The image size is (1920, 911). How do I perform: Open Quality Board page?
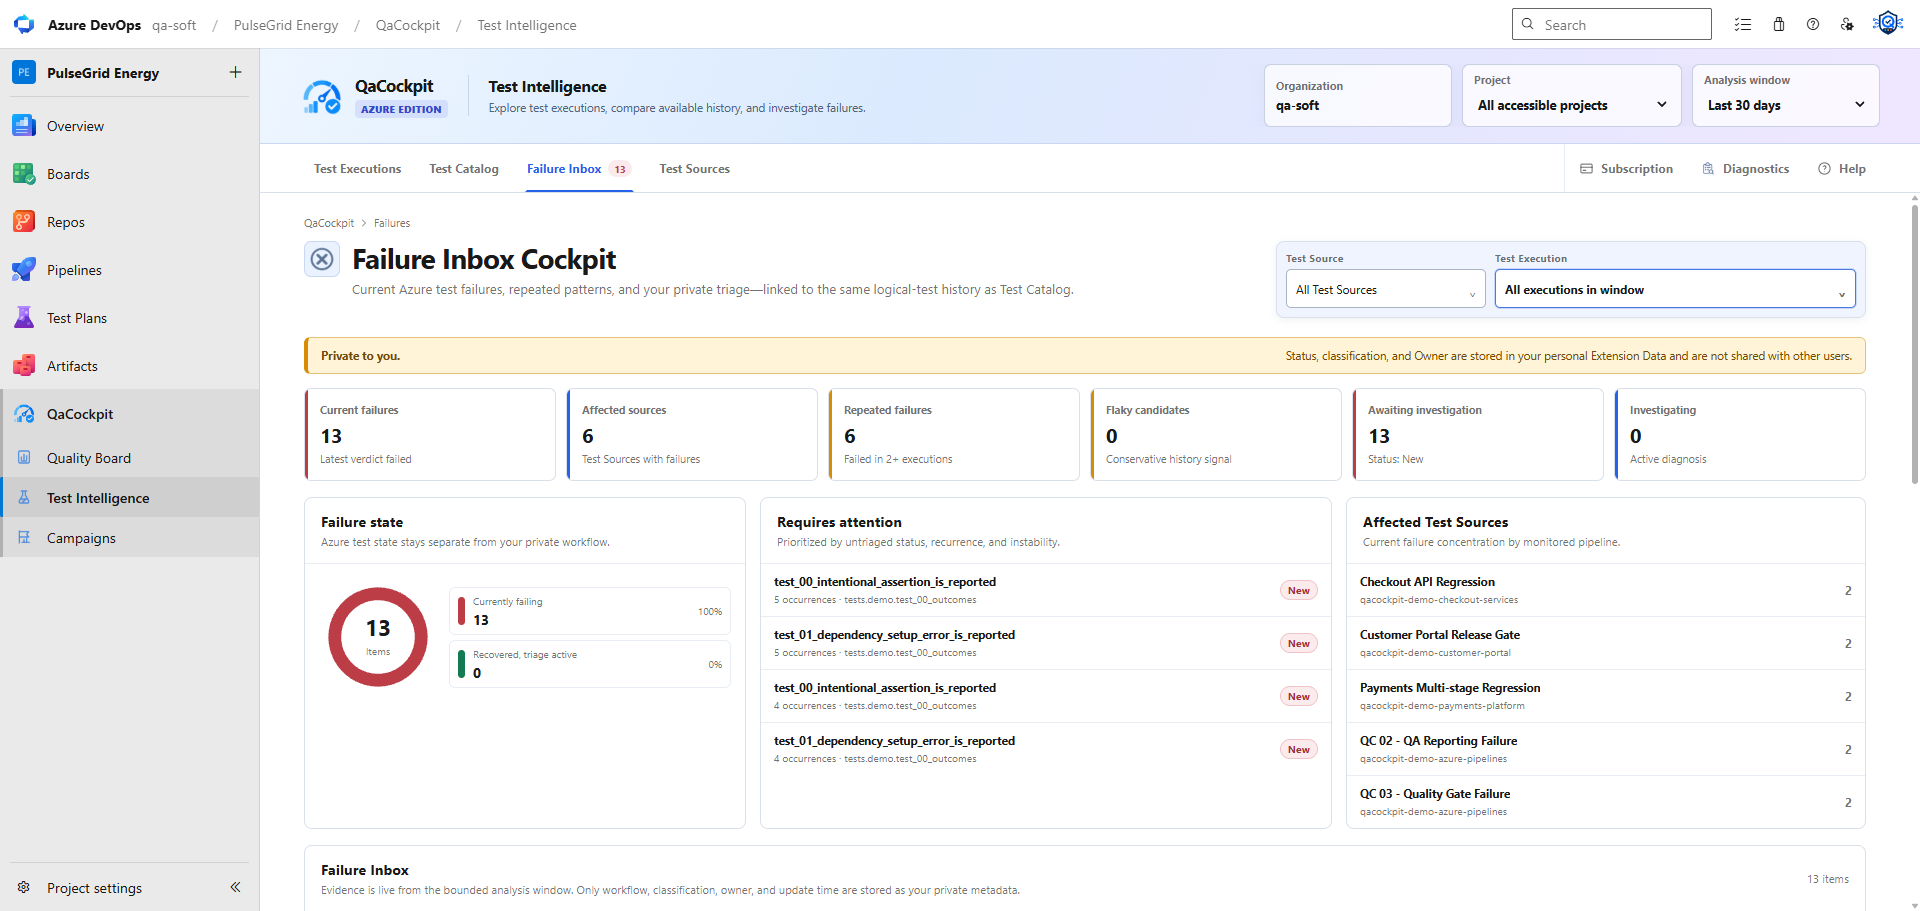(x=130, y=458)
